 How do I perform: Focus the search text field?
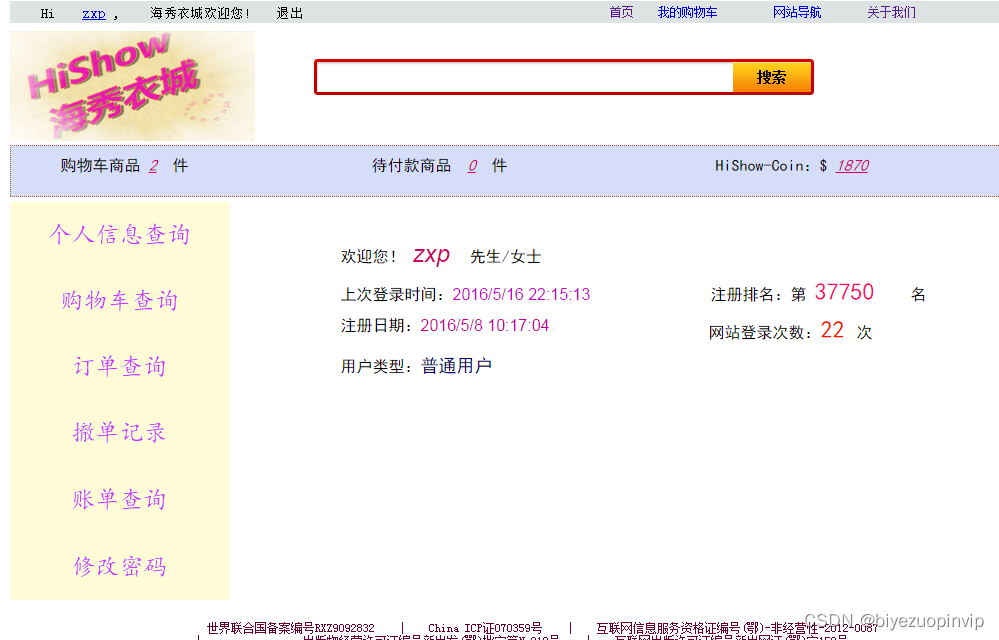[x=524, y=77]
